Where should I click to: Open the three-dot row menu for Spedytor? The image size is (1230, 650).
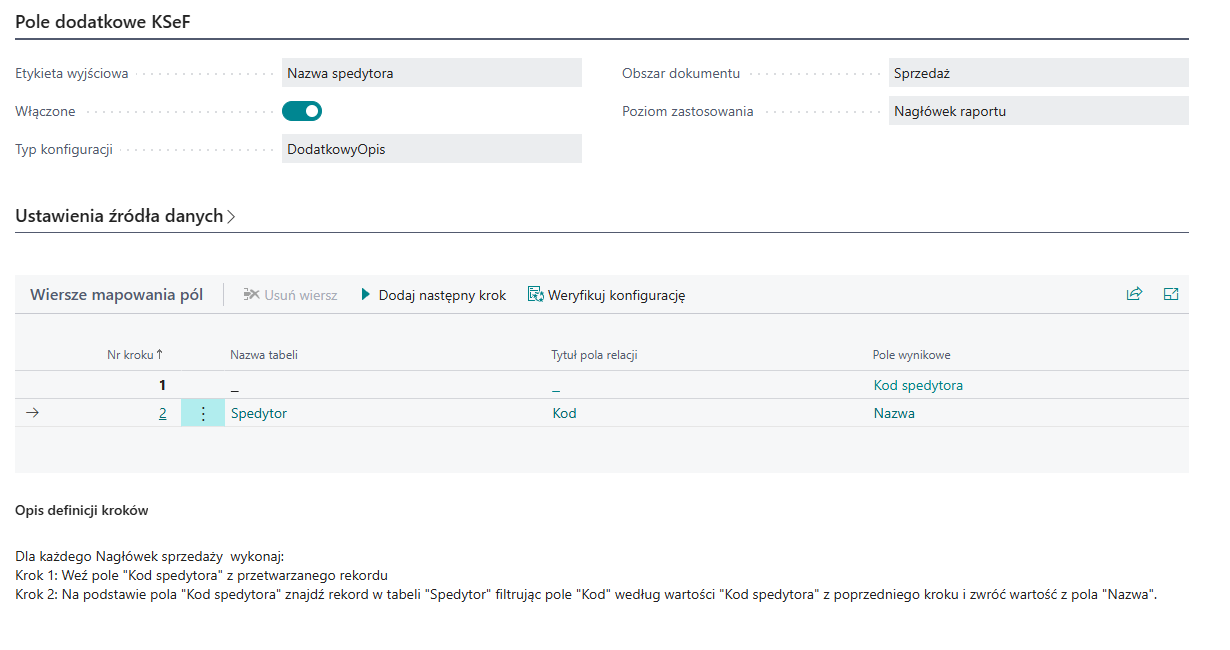(203, 413)
